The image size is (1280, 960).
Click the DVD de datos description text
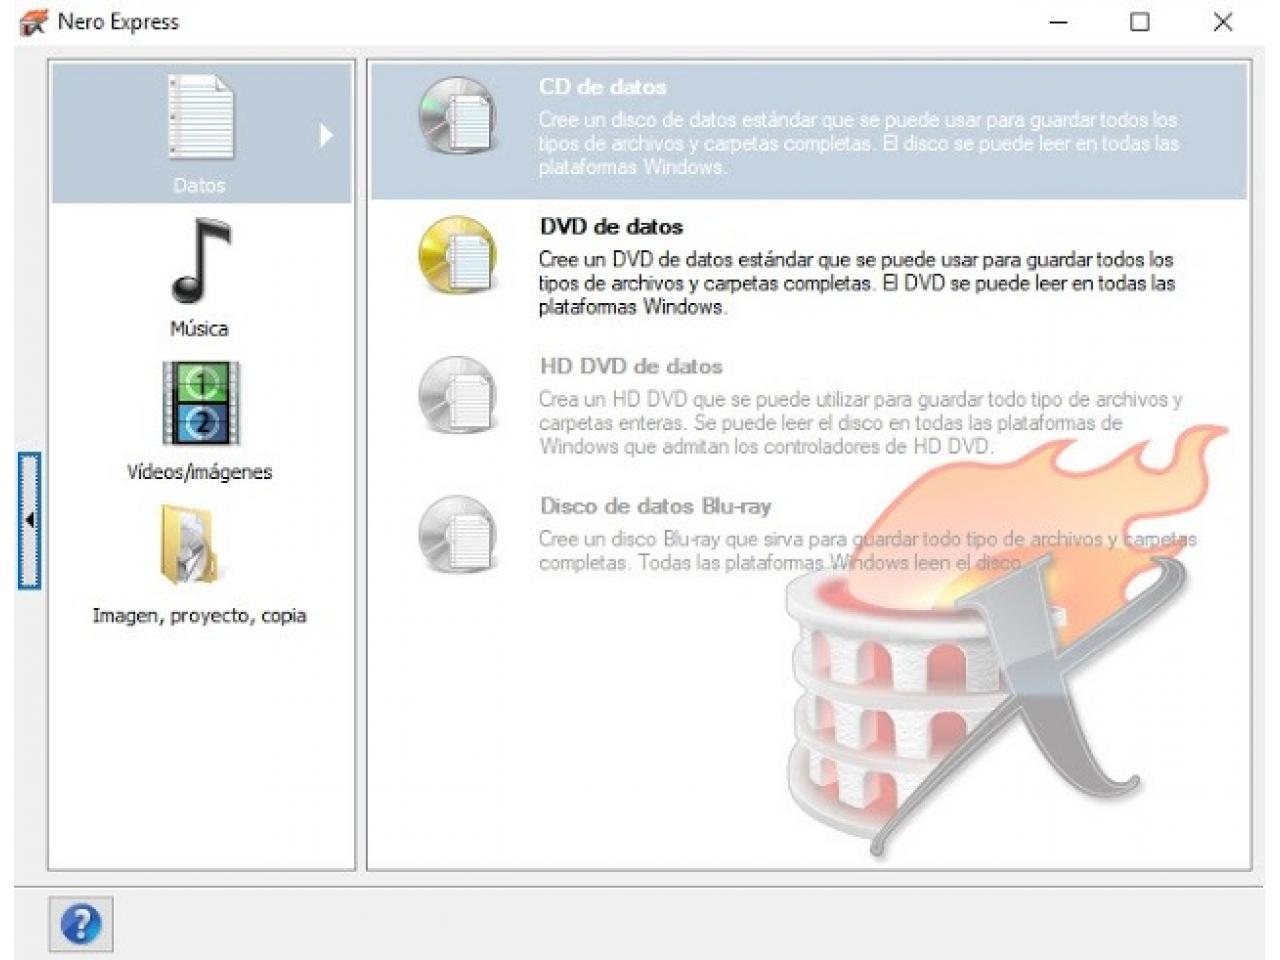click(857, 283)
